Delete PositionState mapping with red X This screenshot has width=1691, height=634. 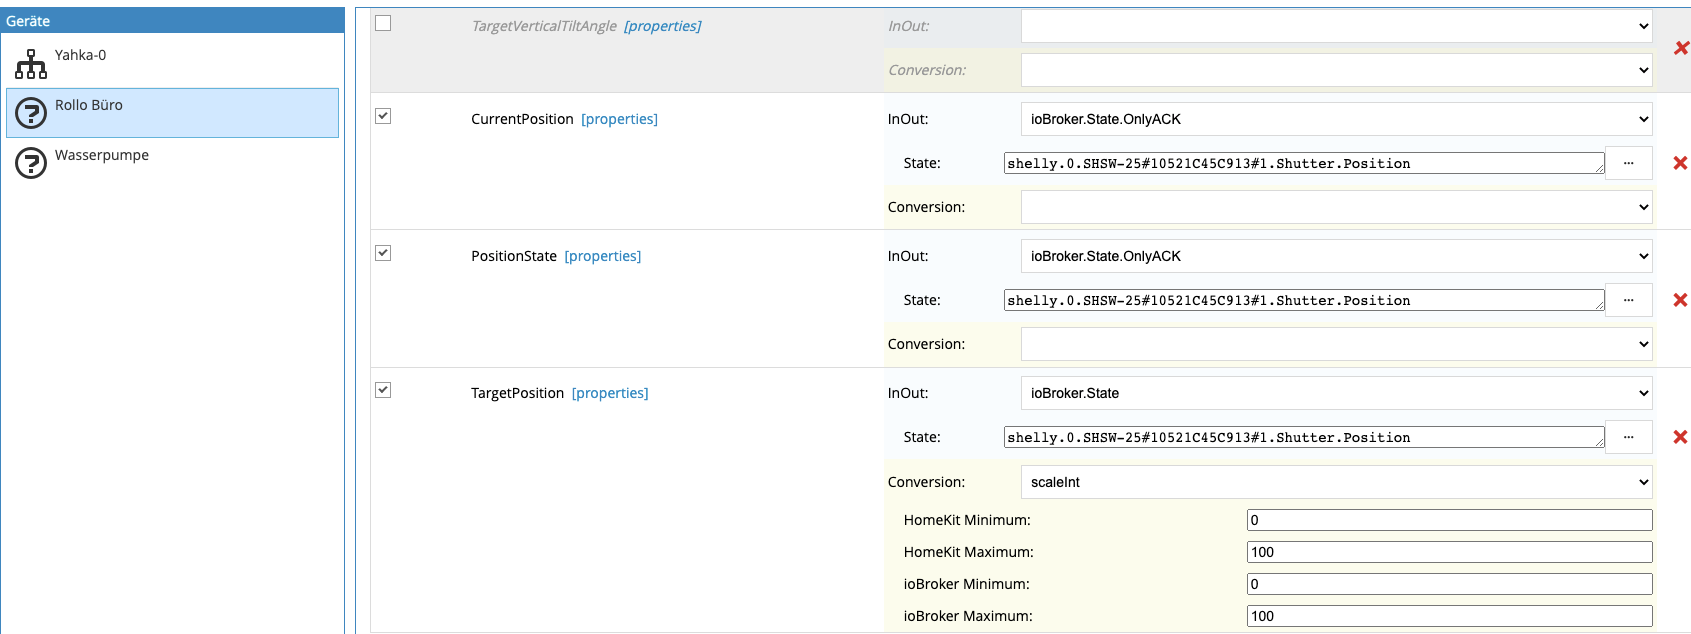[x=1680, y=300]
